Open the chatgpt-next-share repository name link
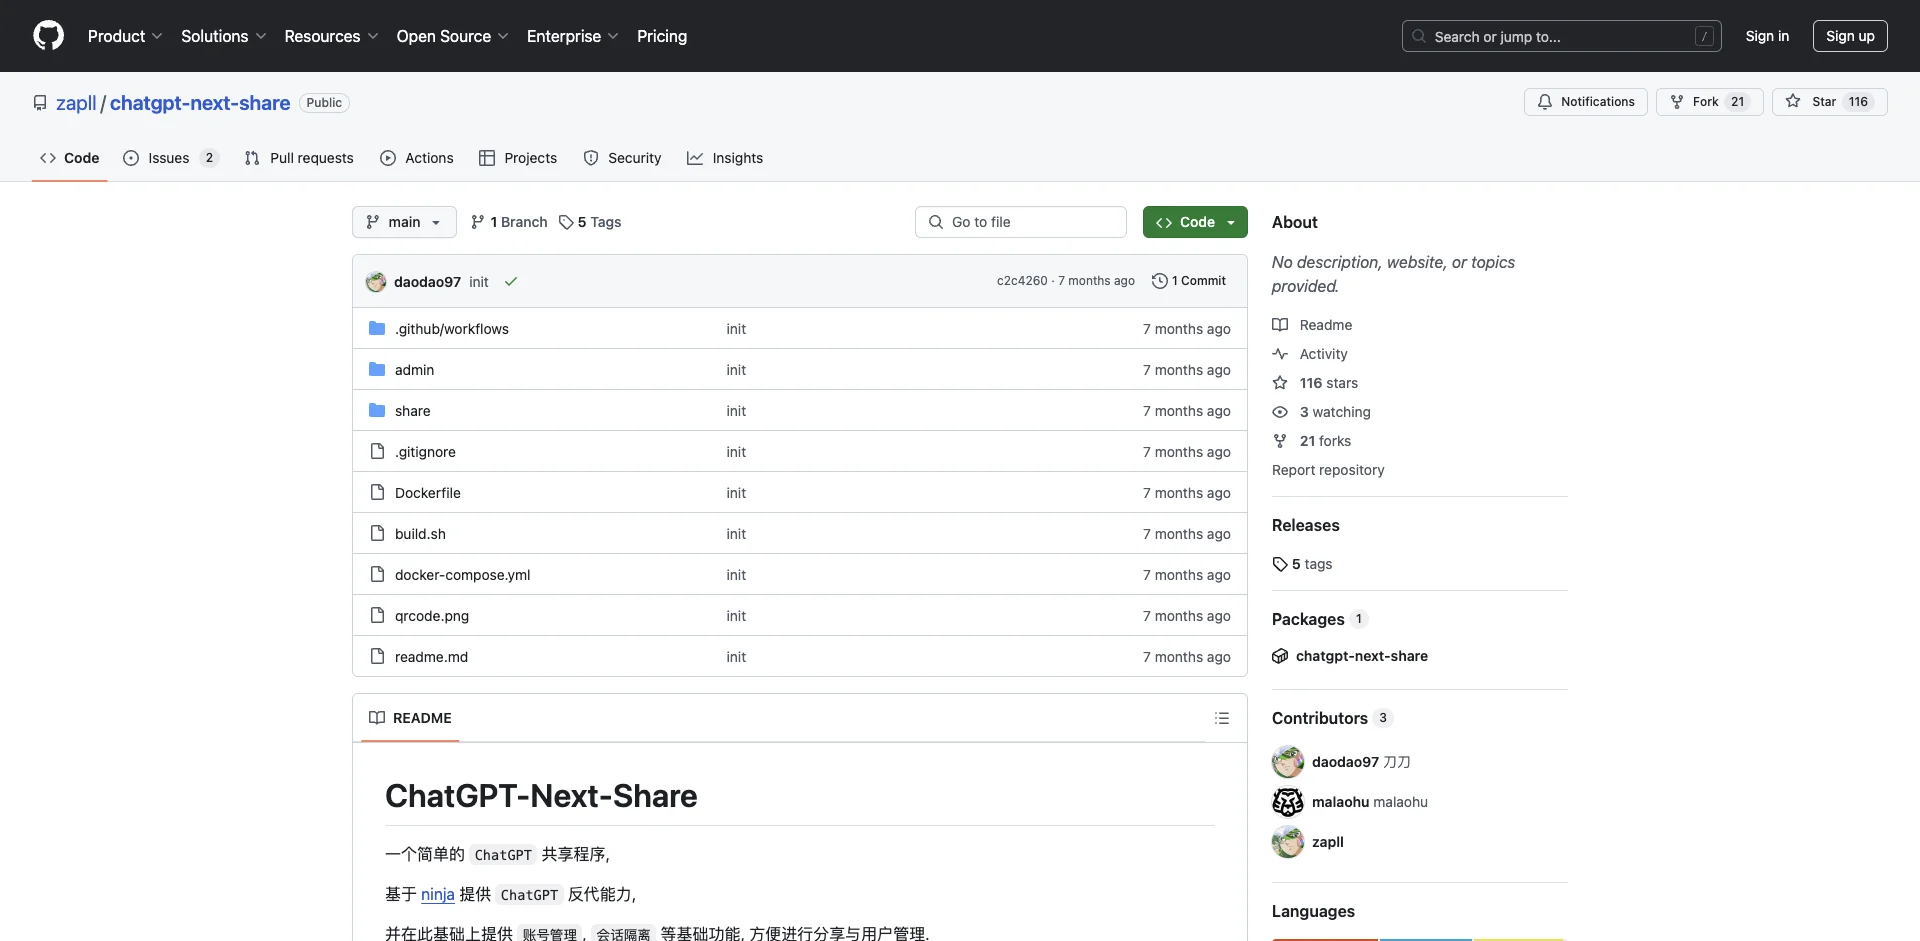The width and height of the screenshot is (1920, 941). (x=200, y=103)
